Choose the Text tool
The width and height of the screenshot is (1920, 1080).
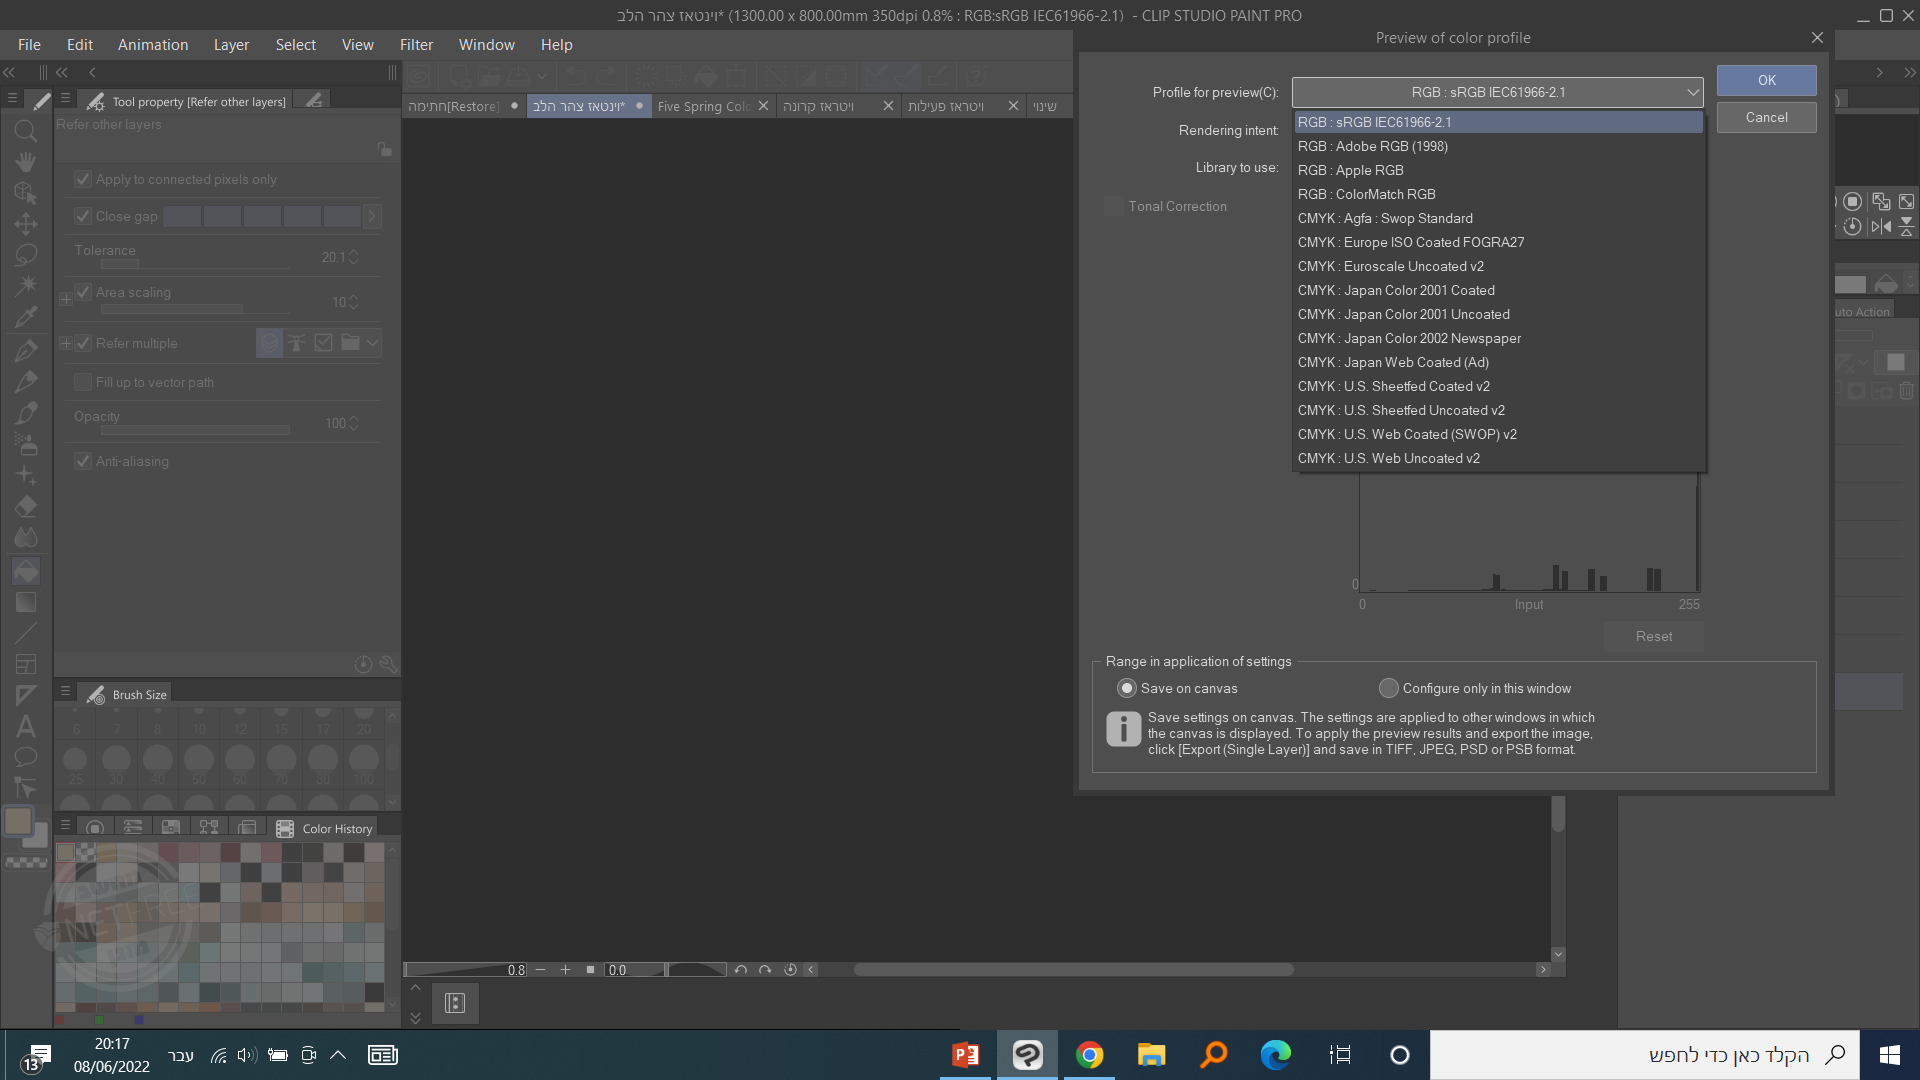point(26,726)
